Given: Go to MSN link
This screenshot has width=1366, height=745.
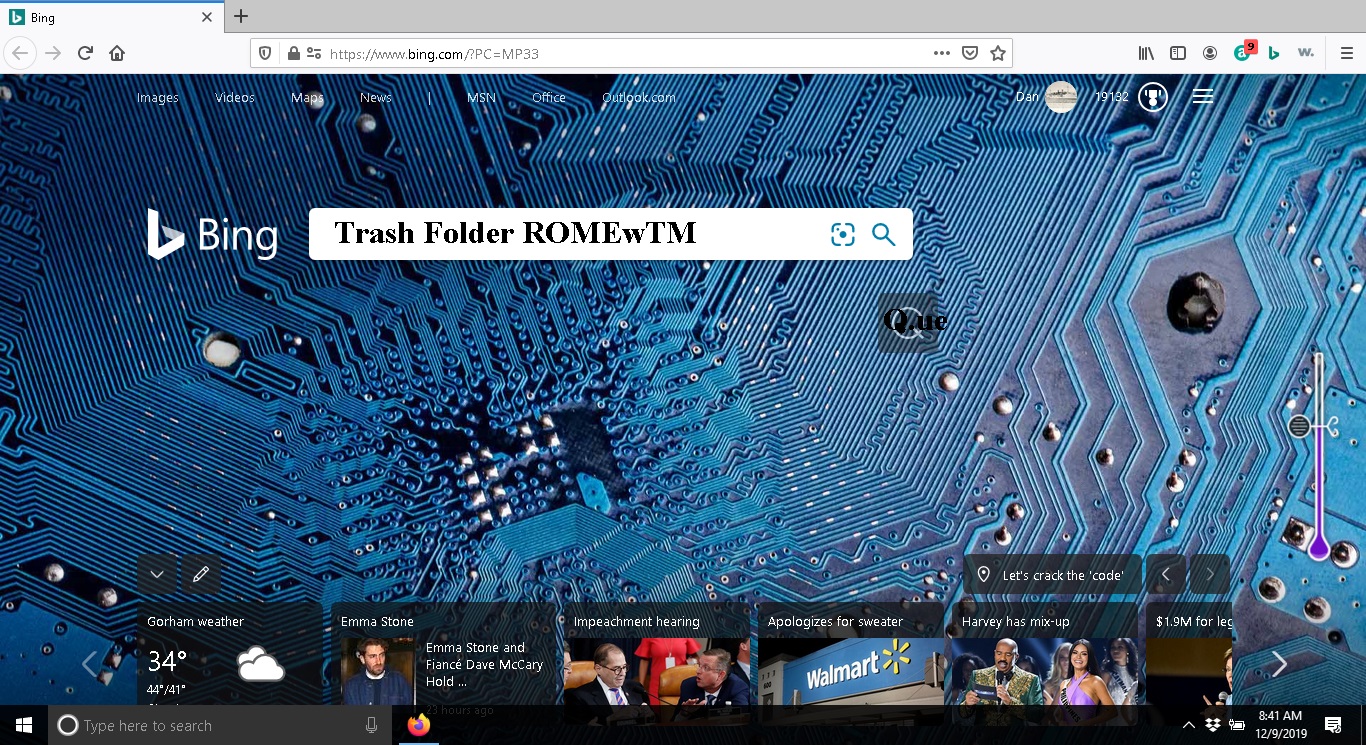Looking at the screenshot, I should coord(481,97).
